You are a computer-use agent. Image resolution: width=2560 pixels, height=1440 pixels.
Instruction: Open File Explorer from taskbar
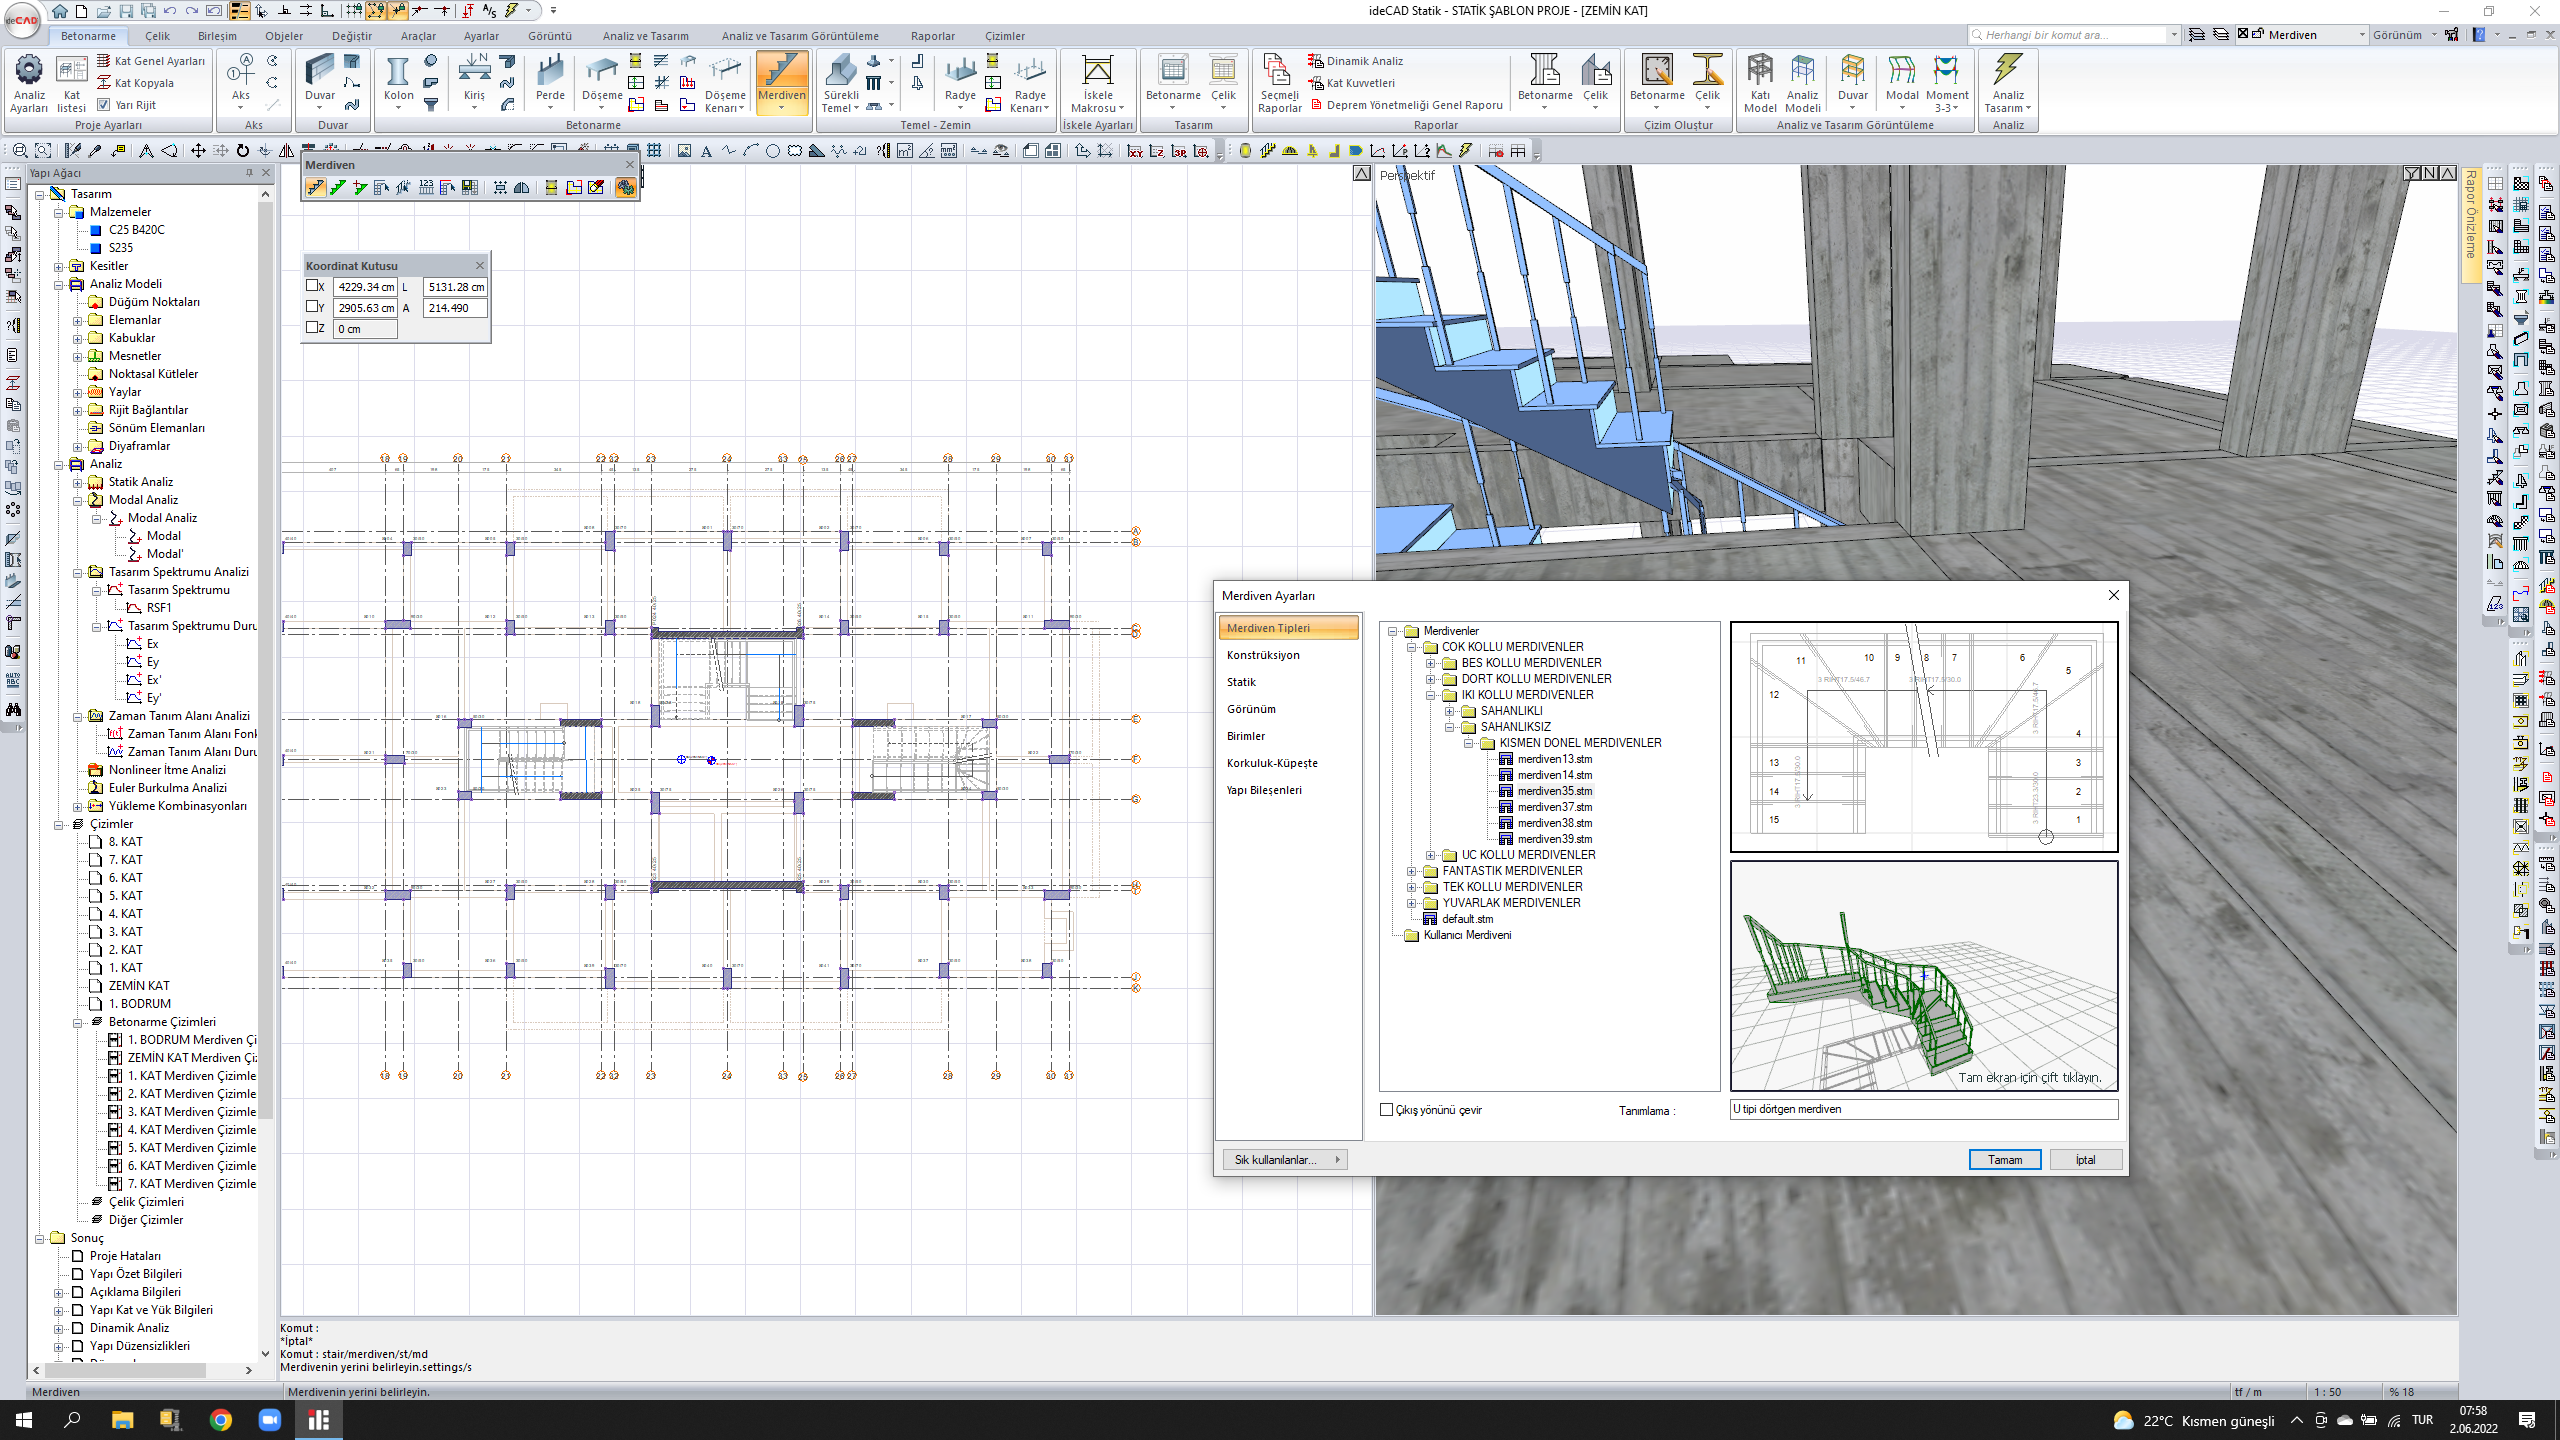point(122,1420)
